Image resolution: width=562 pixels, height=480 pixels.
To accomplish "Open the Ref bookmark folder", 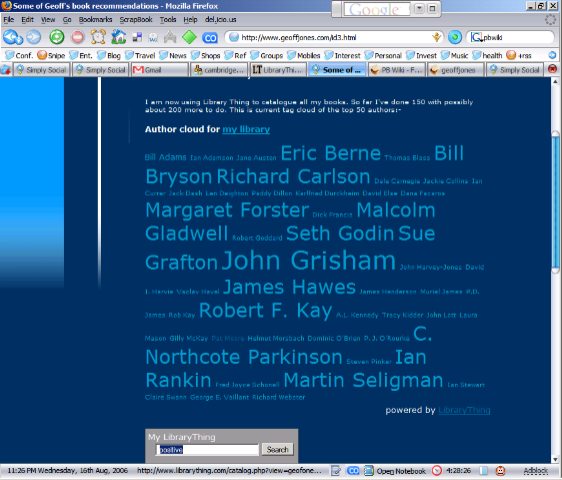I will click(235, 55).
